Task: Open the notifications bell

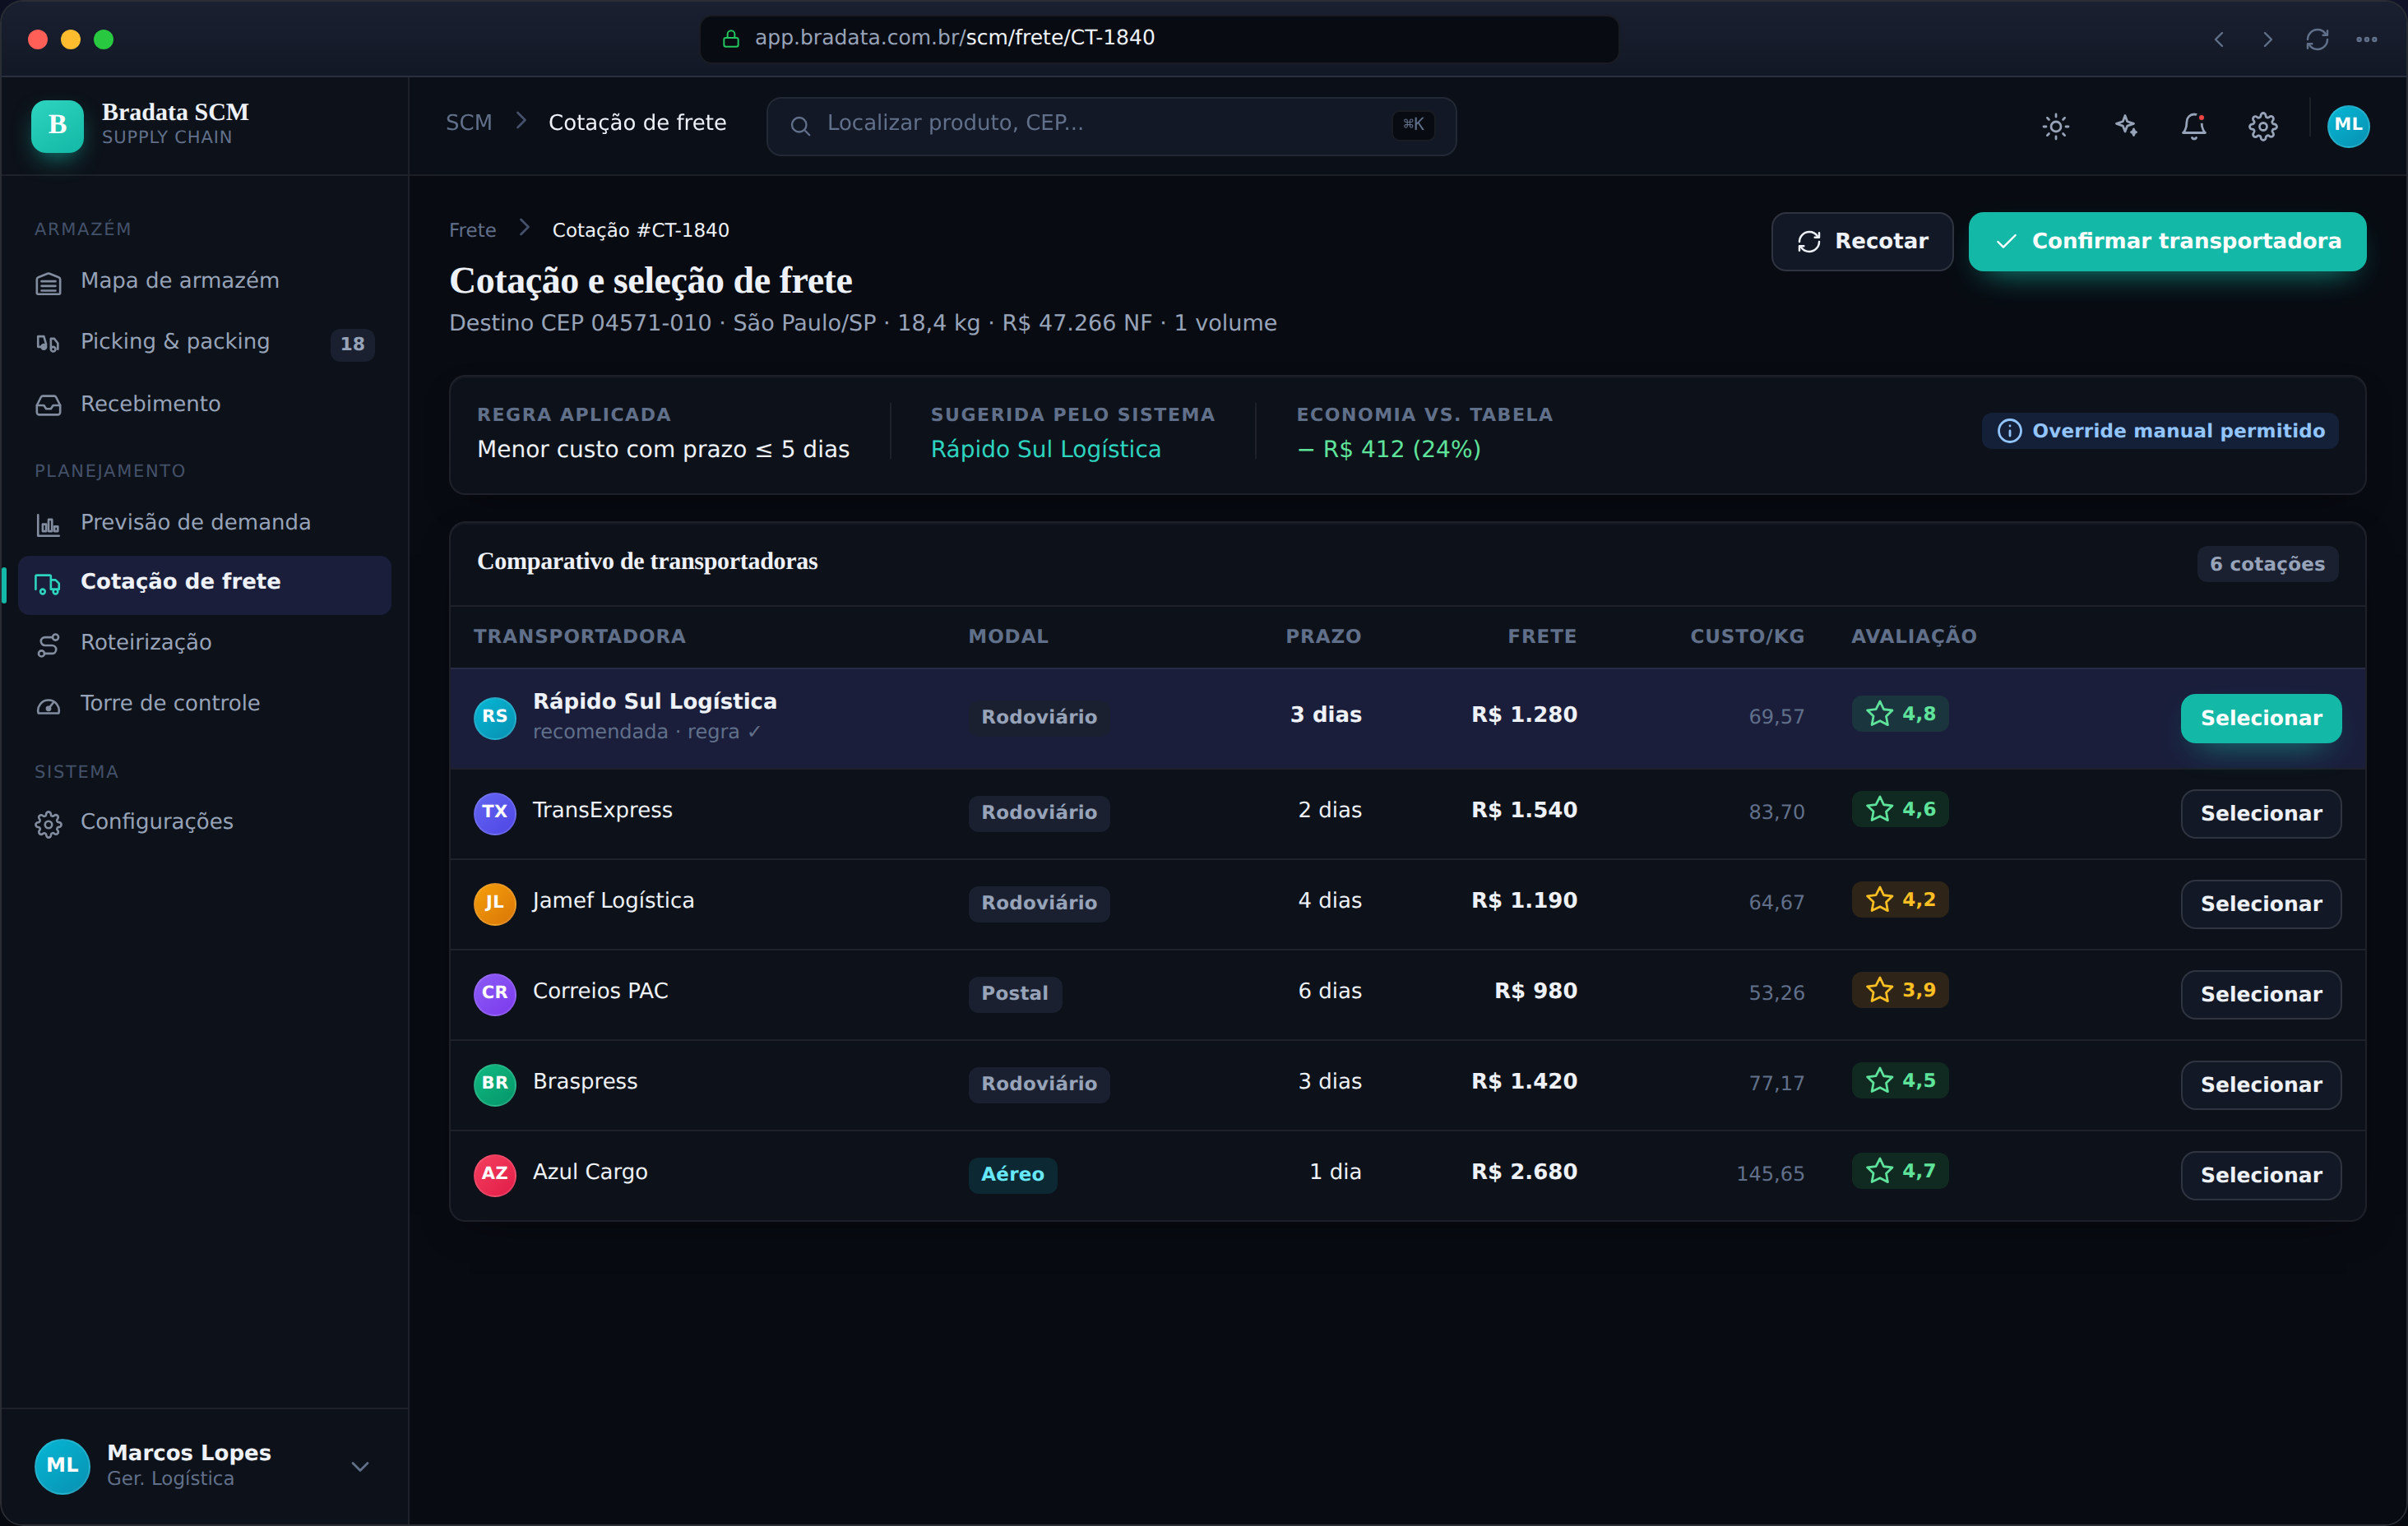Action: pos(2193,126)
